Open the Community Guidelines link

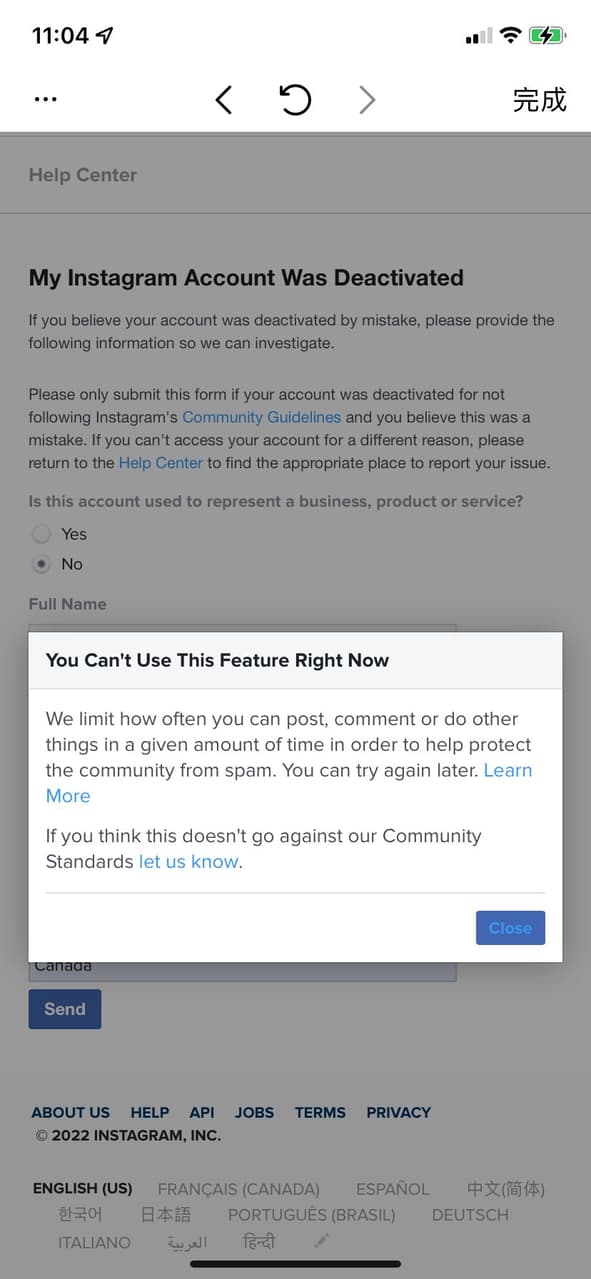[261, 417]
